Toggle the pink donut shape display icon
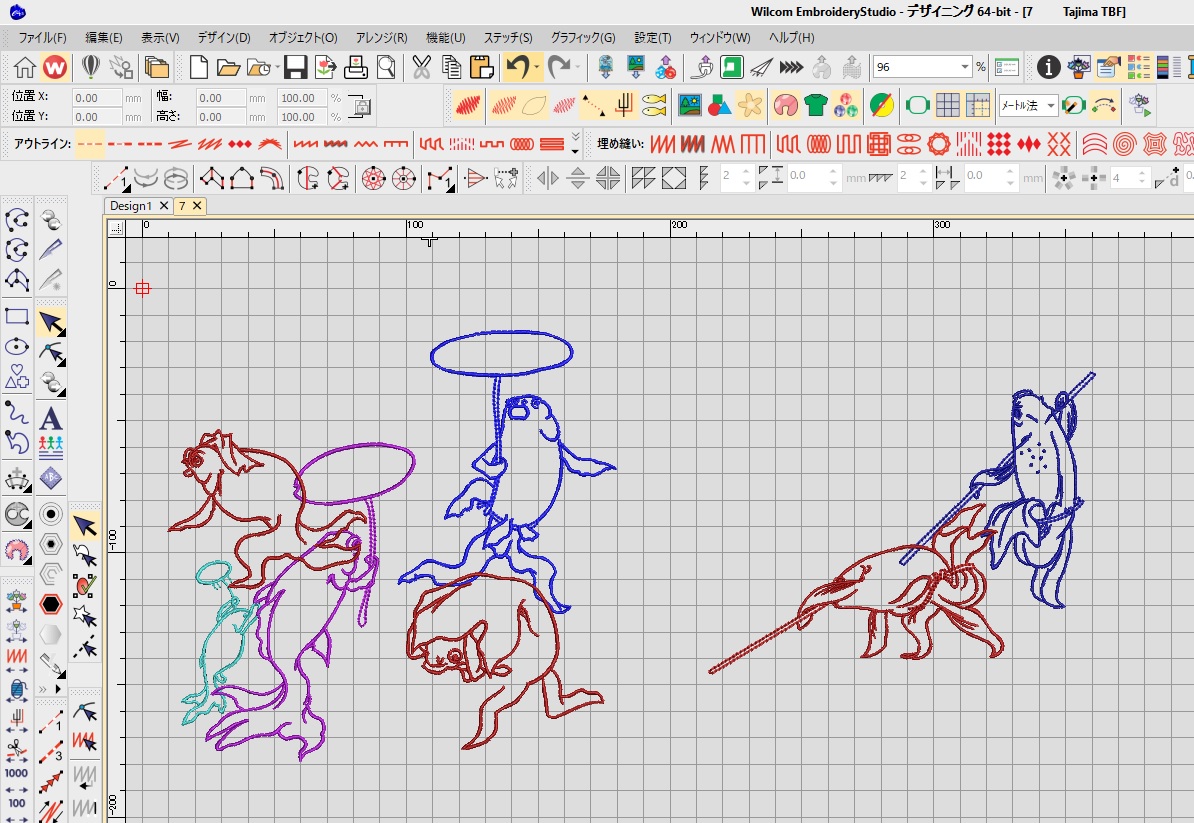Screen dimensions: 1194x823 [x=785, y=105]
